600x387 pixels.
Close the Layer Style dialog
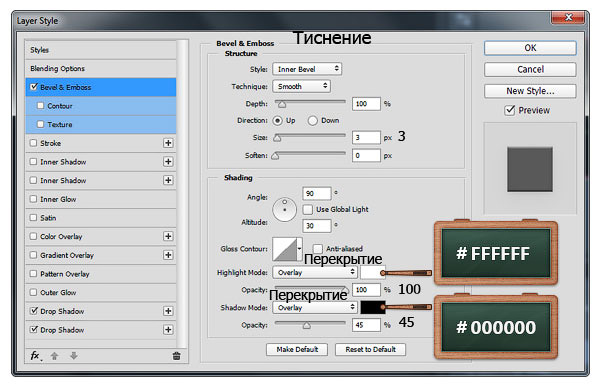(x=568, y=17)
